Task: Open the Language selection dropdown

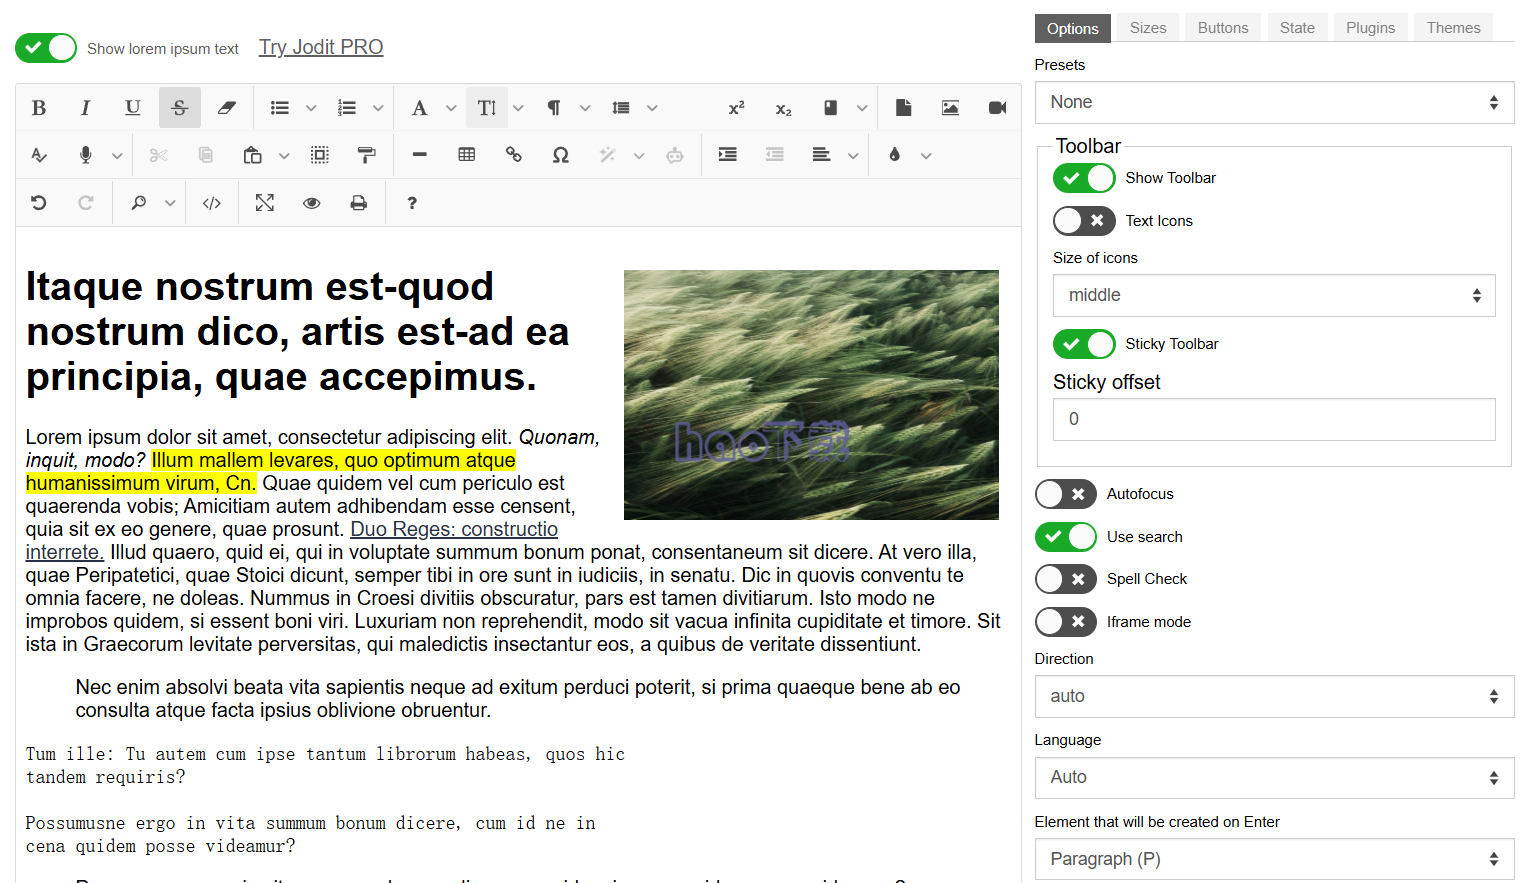Action: (x=1273, y=777)
